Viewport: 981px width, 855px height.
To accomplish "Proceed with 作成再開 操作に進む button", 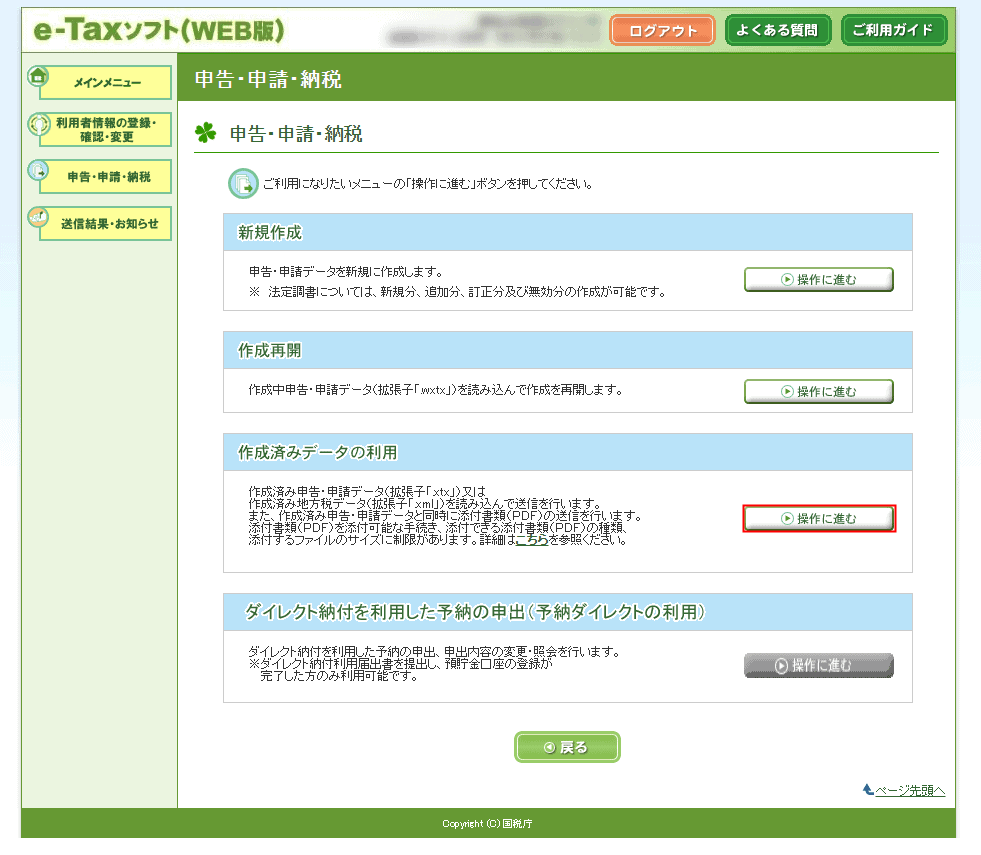I will coord(818,392).
